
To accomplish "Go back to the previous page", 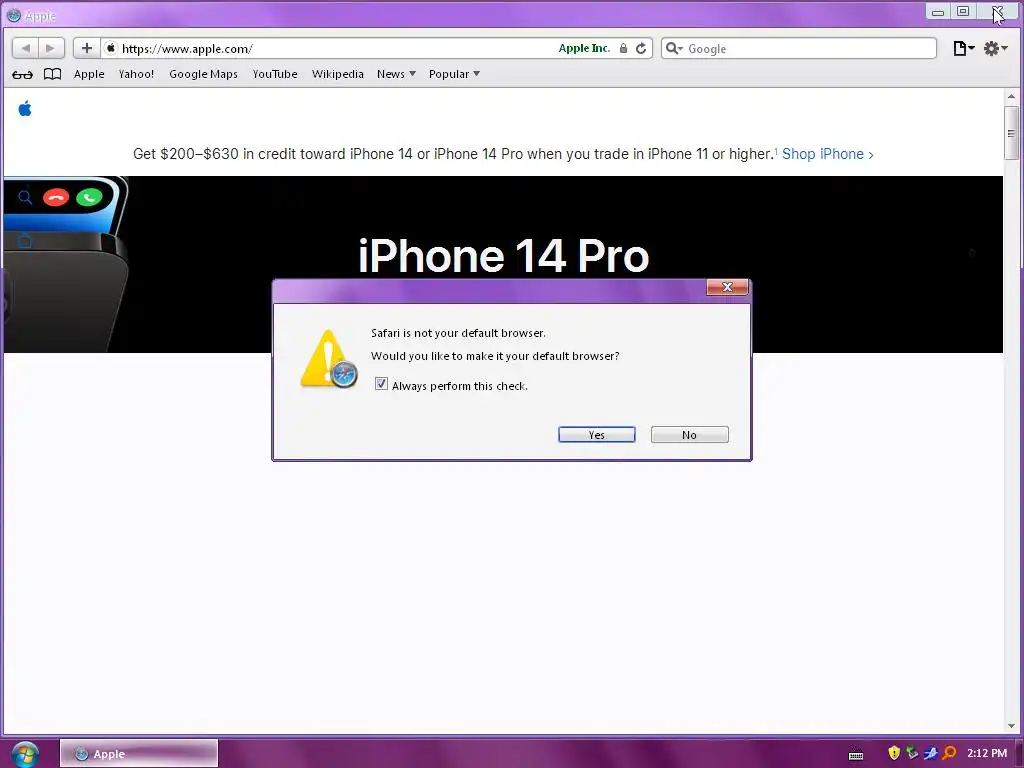I will (x=25, y=48).
